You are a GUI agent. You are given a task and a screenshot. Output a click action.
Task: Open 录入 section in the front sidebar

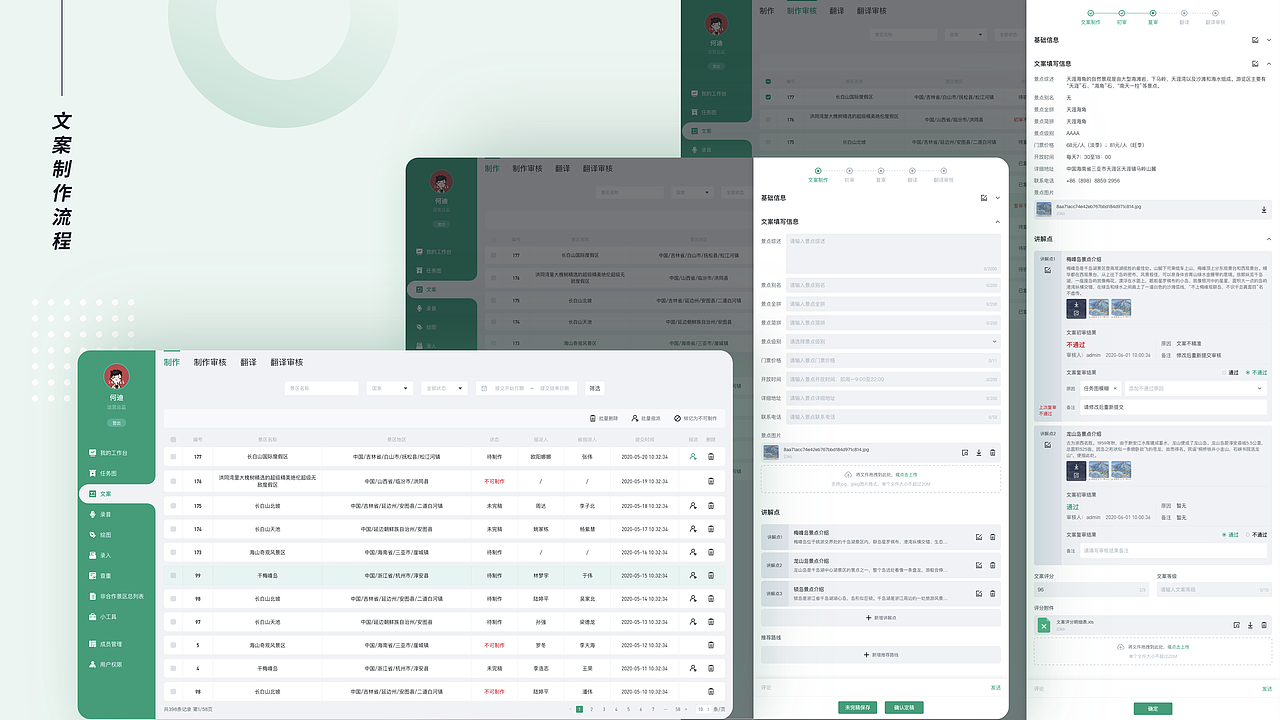point(101,555)
